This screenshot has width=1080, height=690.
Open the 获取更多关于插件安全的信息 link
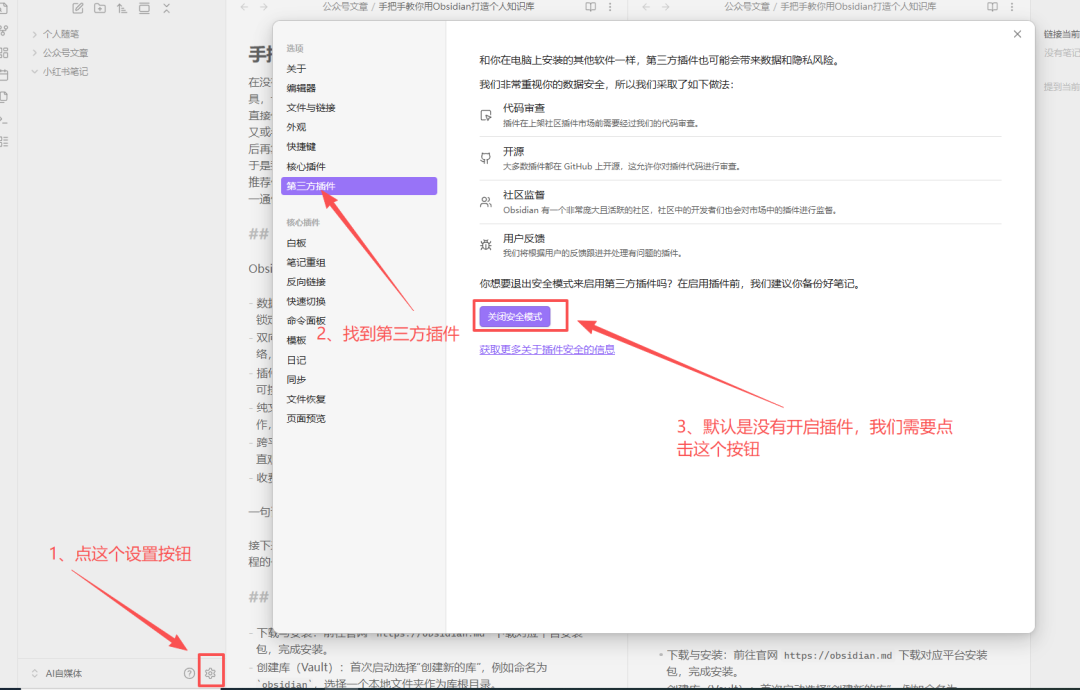click(546, 350)
